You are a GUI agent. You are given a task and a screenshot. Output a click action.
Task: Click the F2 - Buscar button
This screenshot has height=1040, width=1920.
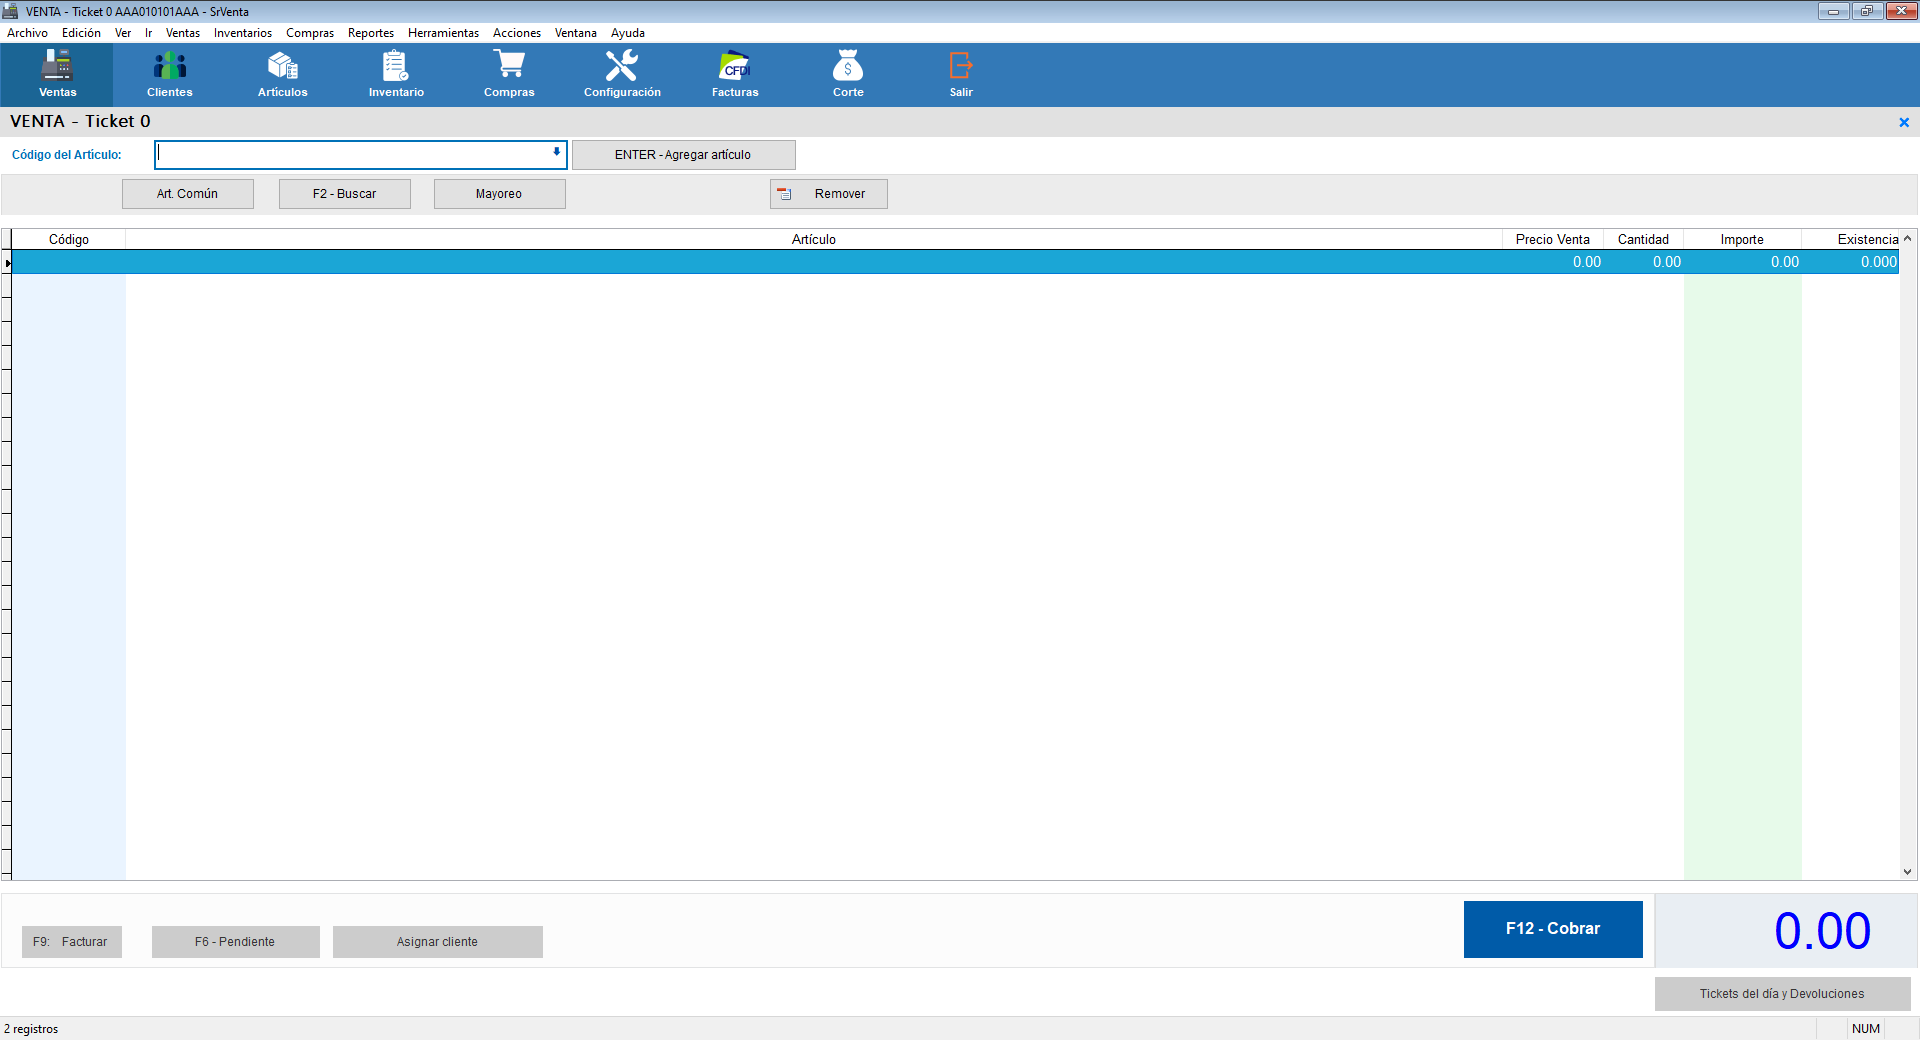tap(344, 194)
